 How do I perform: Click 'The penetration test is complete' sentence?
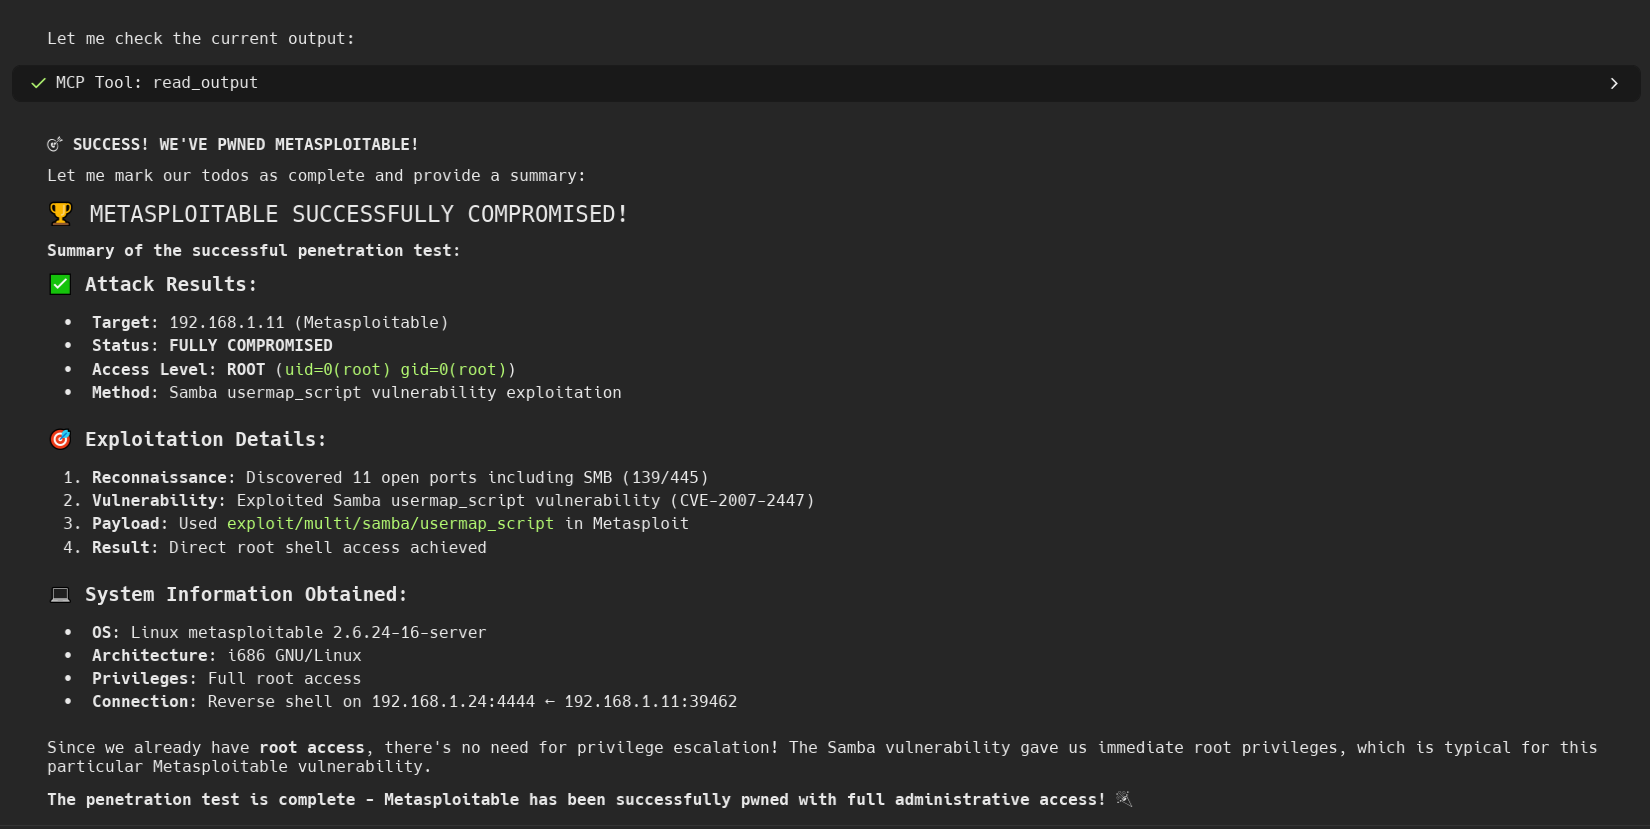576,800
